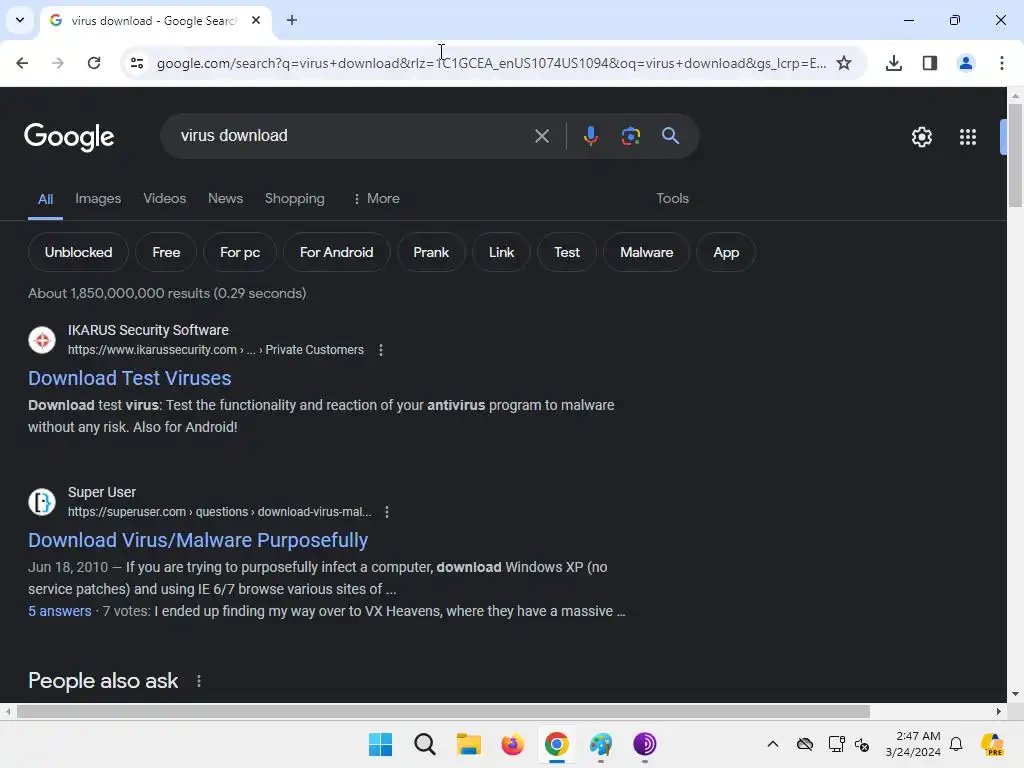Click the scroll right arrow
The width and height of the screenshot is (1024, 768).
[999, 711]
